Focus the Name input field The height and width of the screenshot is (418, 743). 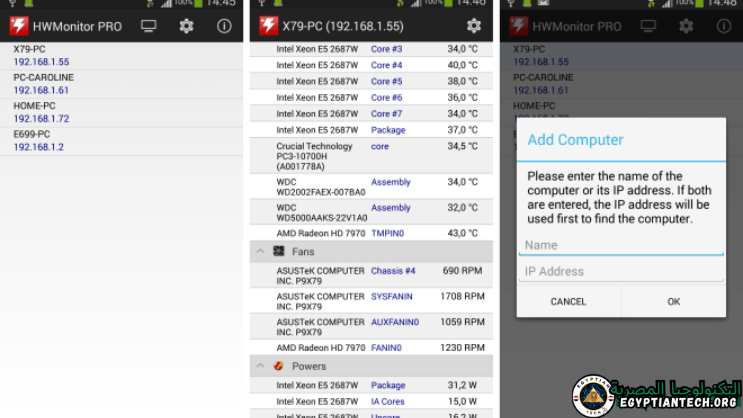[x=620, y=245]
